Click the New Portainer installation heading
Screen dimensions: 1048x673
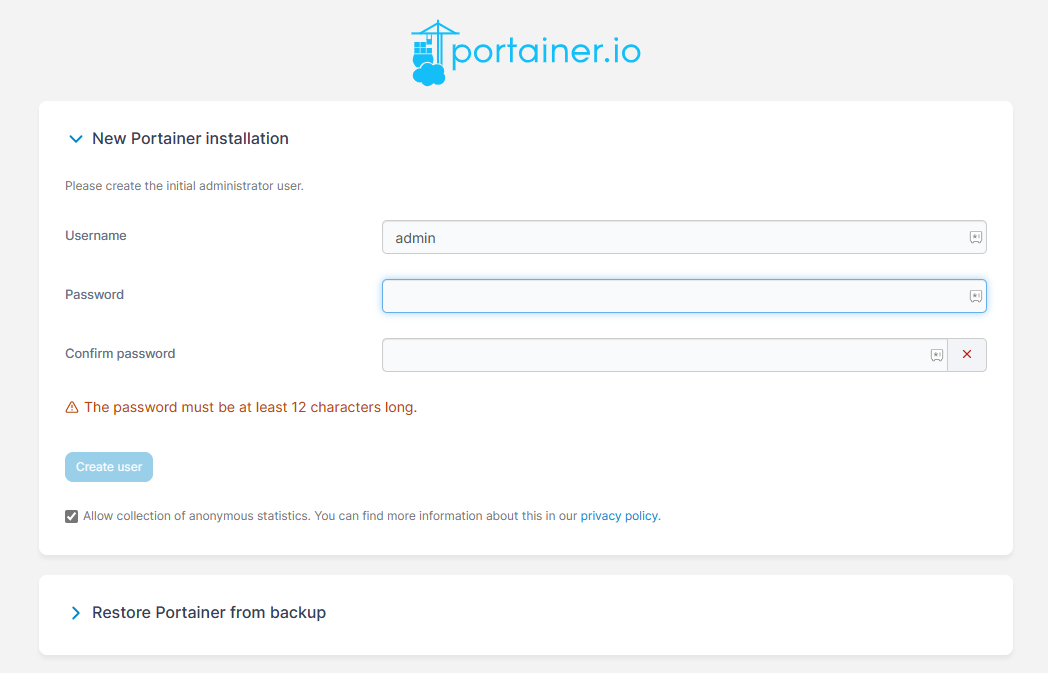190,139
